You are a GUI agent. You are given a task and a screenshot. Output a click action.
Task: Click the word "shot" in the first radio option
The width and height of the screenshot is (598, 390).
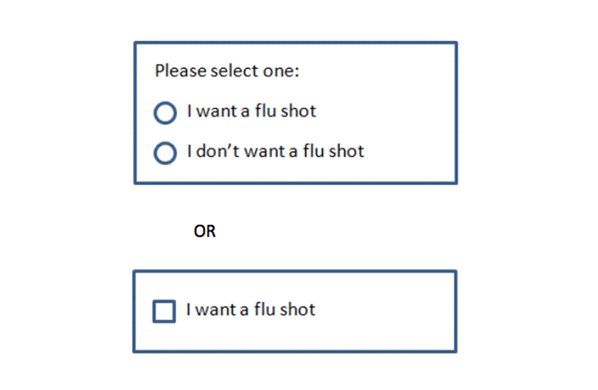[x=299, y=111]
